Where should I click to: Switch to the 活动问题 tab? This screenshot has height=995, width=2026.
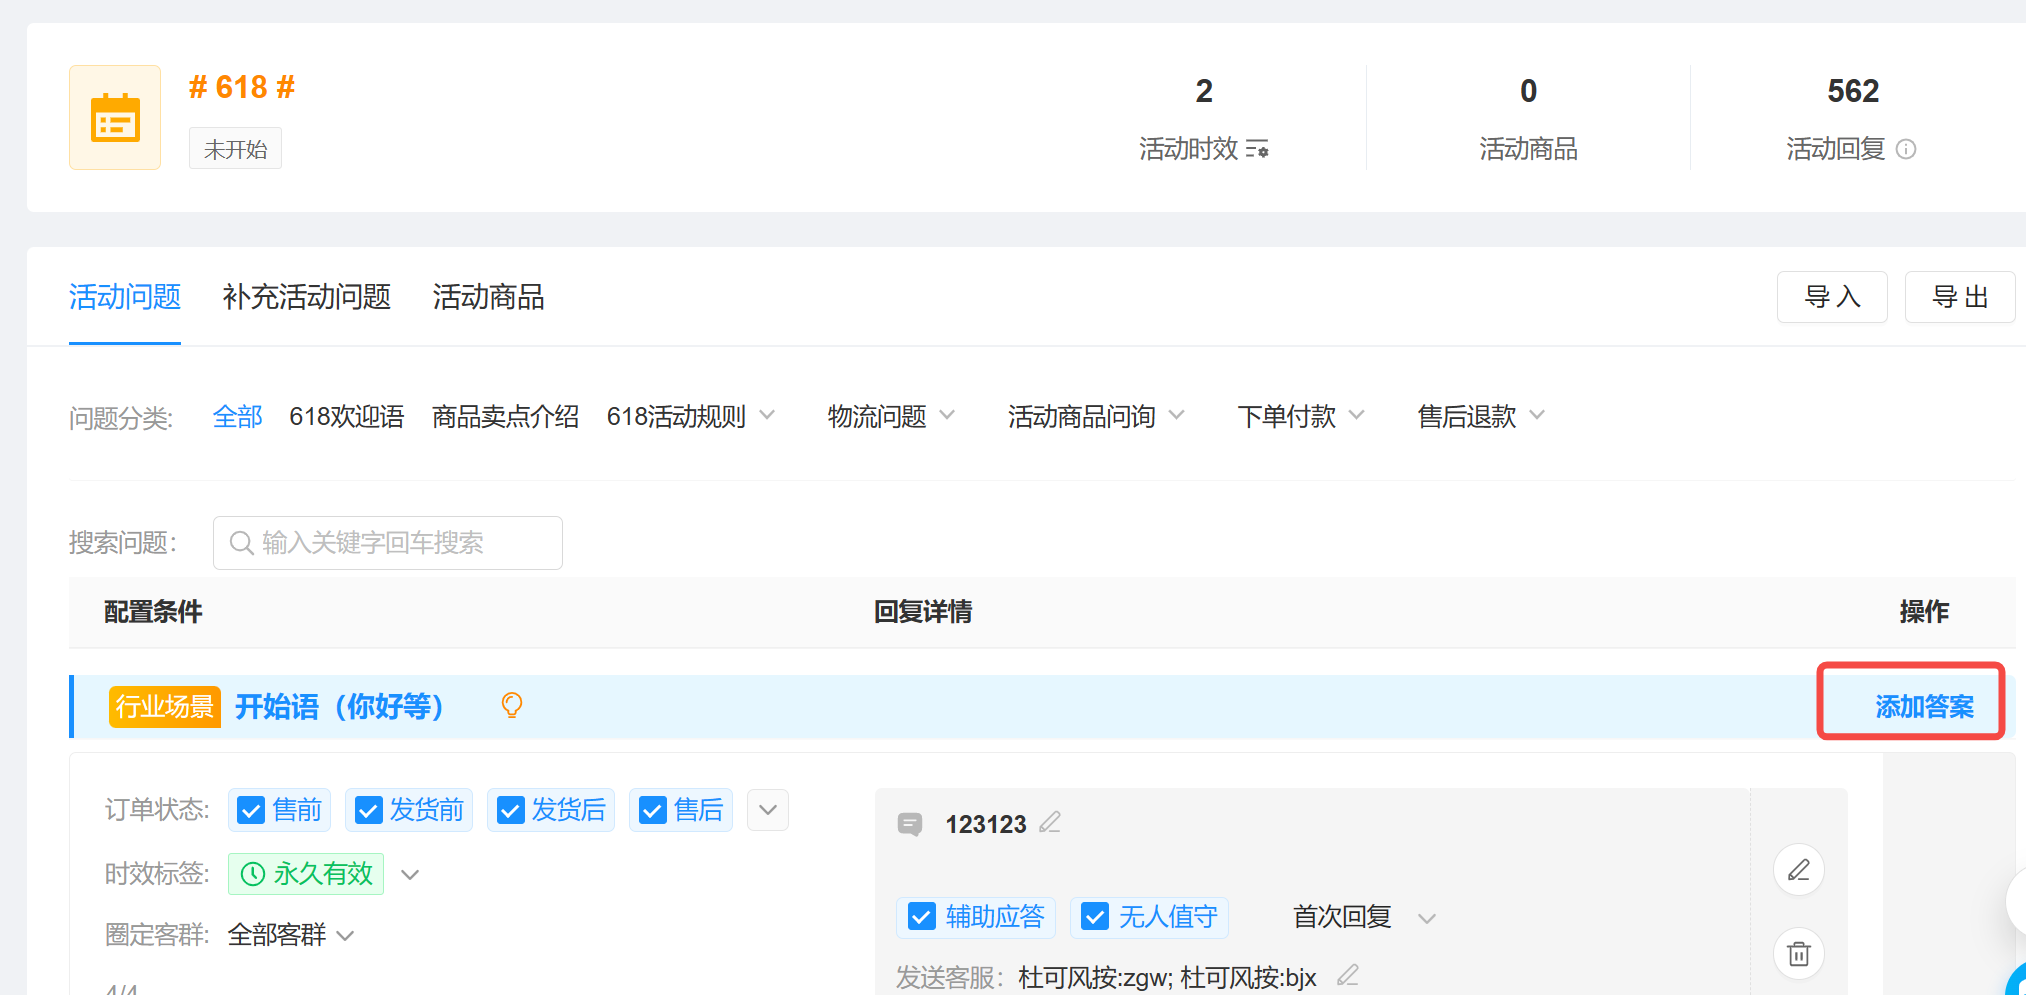point(125,297)
